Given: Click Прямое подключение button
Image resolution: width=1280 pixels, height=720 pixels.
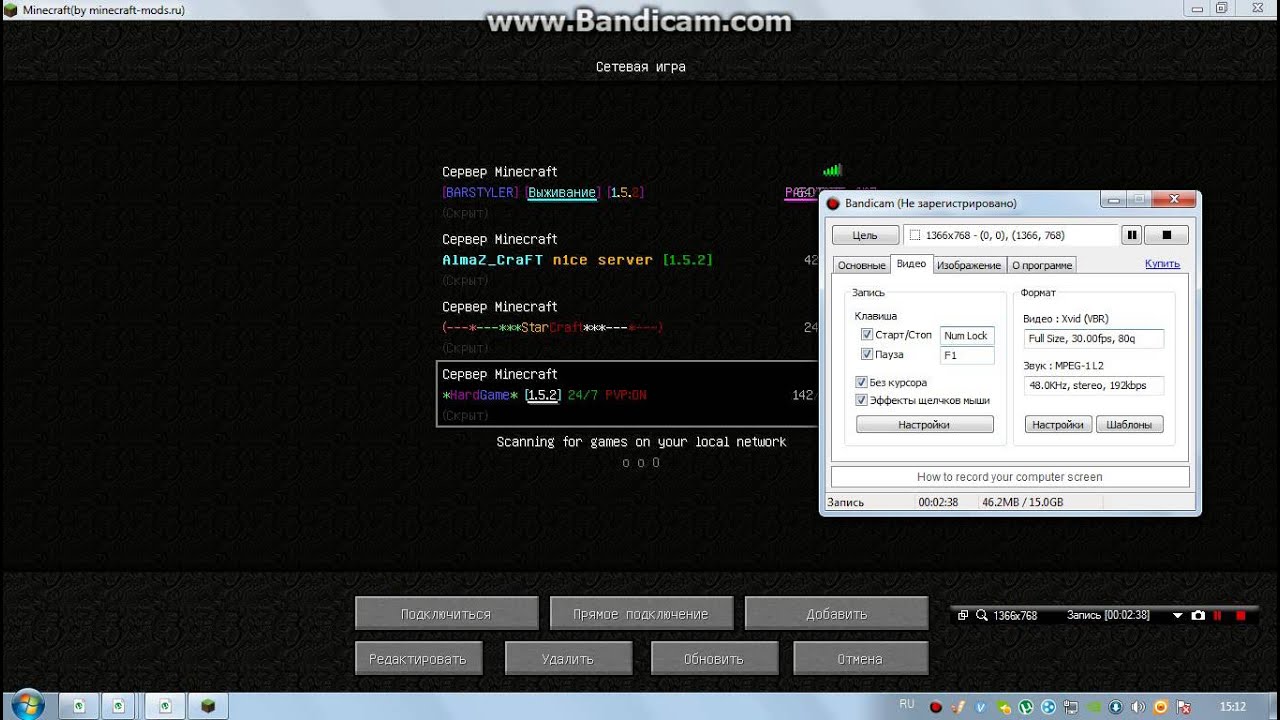Looking at the screenshot, I should (641, 614).
